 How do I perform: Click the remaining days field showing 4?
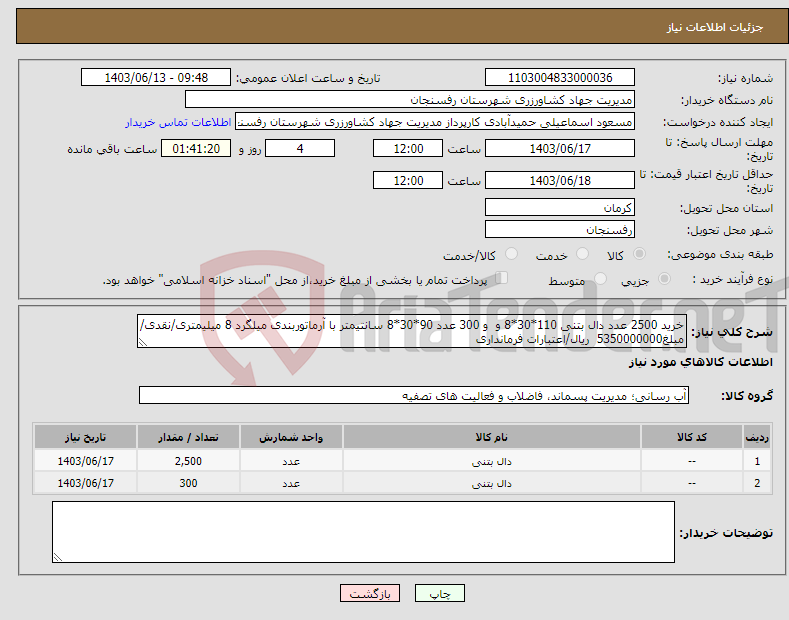click(x=300, y=148)
